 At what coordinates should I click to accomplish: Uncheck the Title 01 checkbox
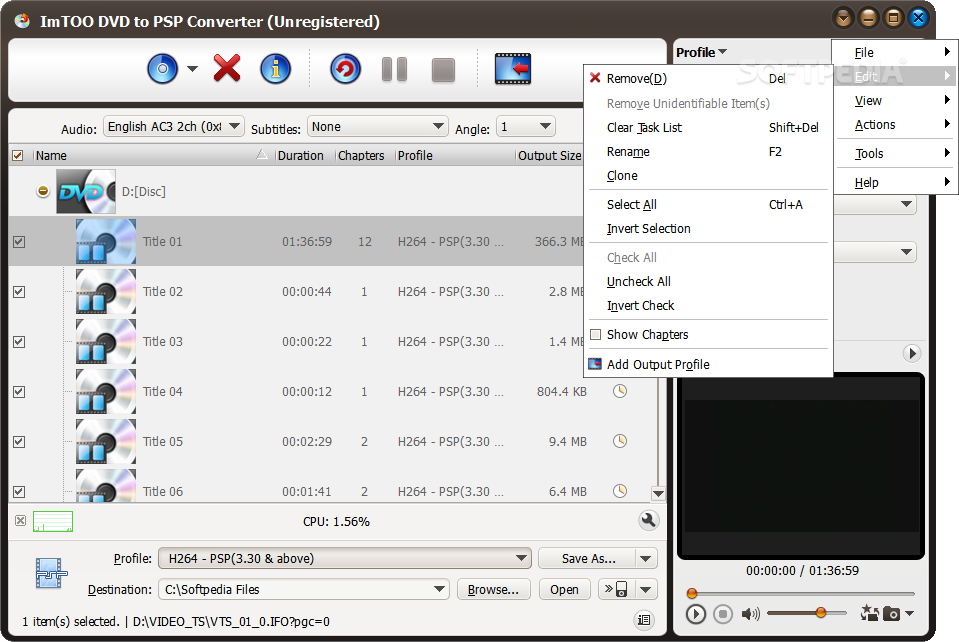pyautogui.click(x=19, y=242)
